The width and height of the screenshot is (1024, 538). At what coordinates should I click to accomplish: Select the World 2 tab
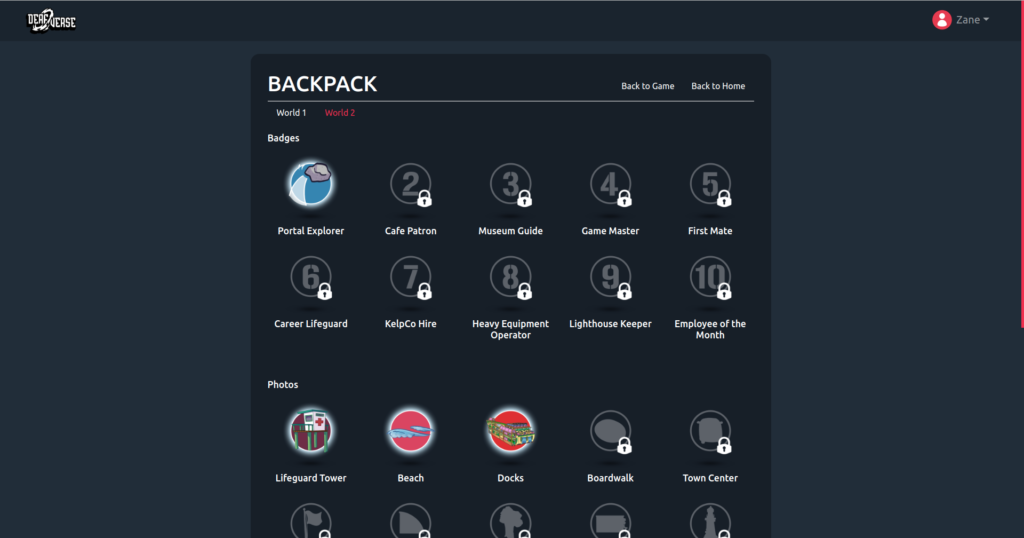point(340,112)
